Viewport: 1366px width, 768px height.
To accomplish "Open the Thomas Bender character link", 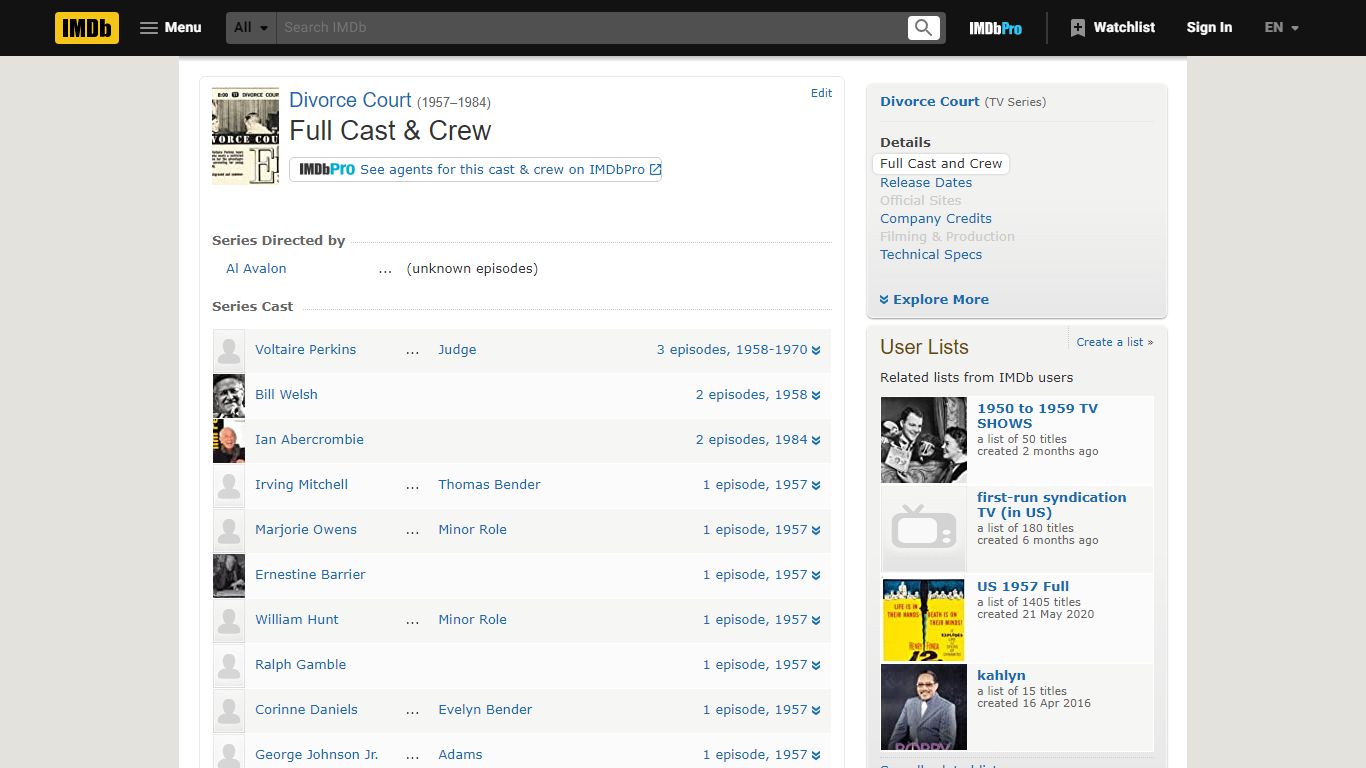I will [x=489, y=485].
